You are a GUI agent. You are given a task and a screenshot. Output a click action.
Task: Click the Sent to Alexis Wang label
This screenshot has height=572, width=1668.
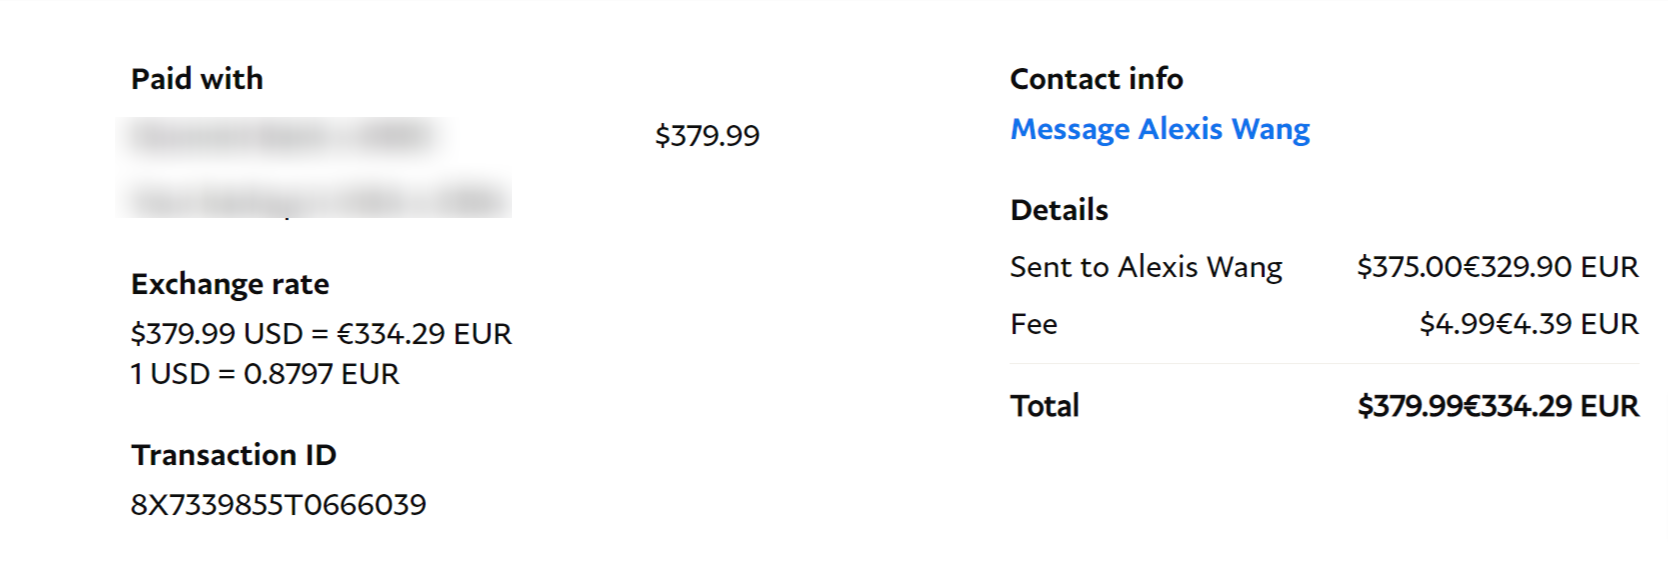point(1145,267)
